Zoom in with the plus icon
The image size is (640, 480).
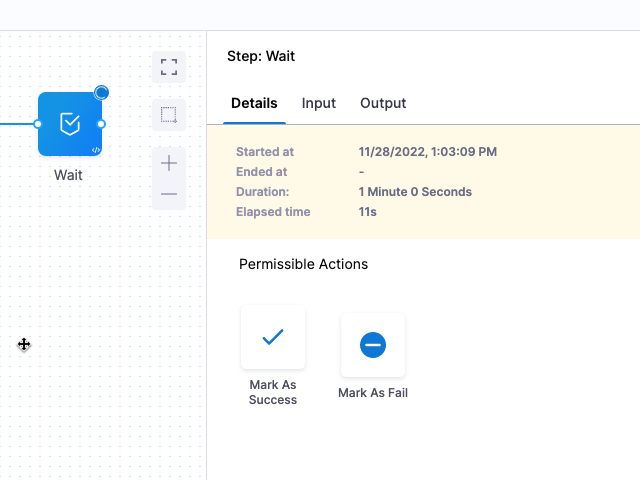coord(169,163)
